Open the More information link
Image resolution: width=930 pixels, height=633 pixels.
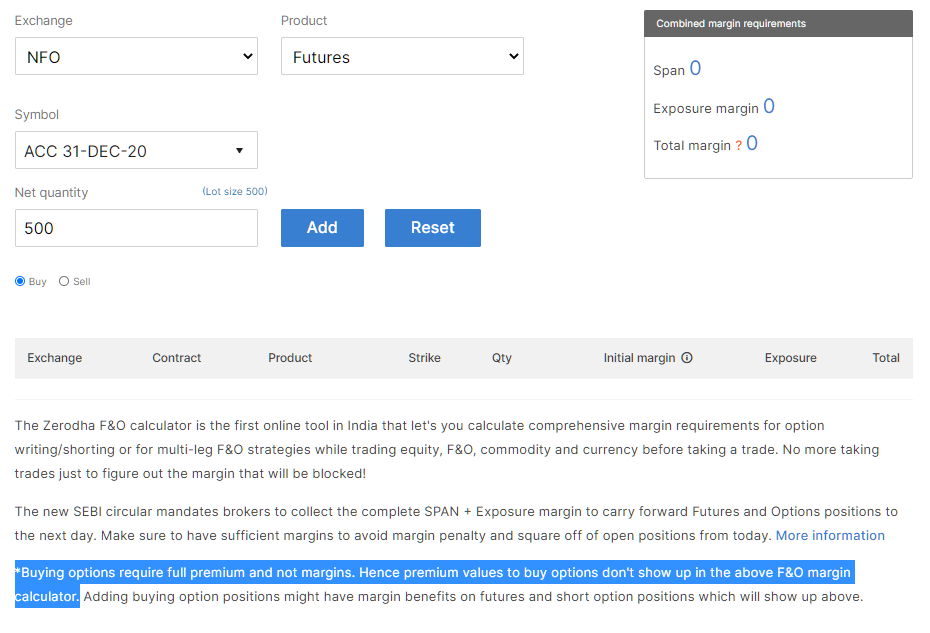[830, 536]
